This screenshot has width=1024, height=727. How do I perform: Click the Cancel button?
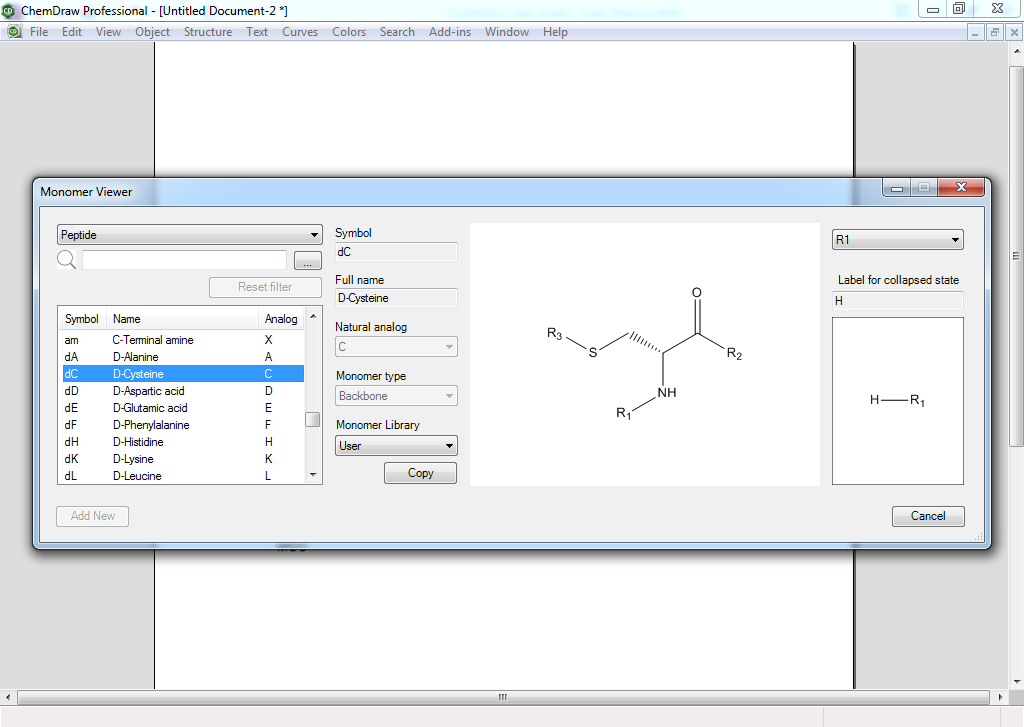(928, 516)
